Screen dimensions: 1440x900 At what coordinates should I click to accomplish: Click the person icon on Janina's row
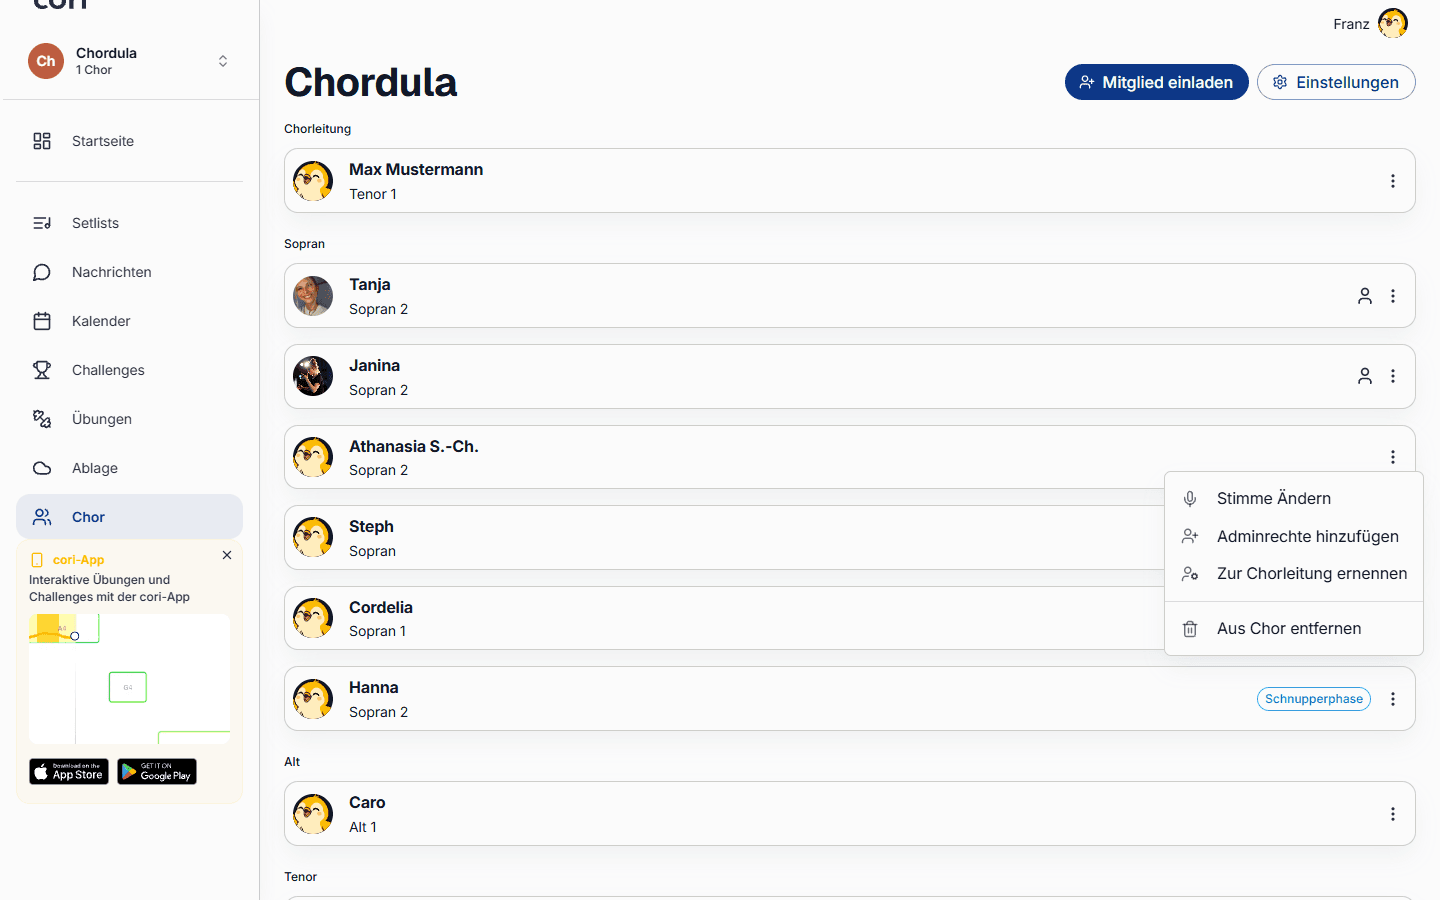pyautogui.click(x=1364, y=376)
